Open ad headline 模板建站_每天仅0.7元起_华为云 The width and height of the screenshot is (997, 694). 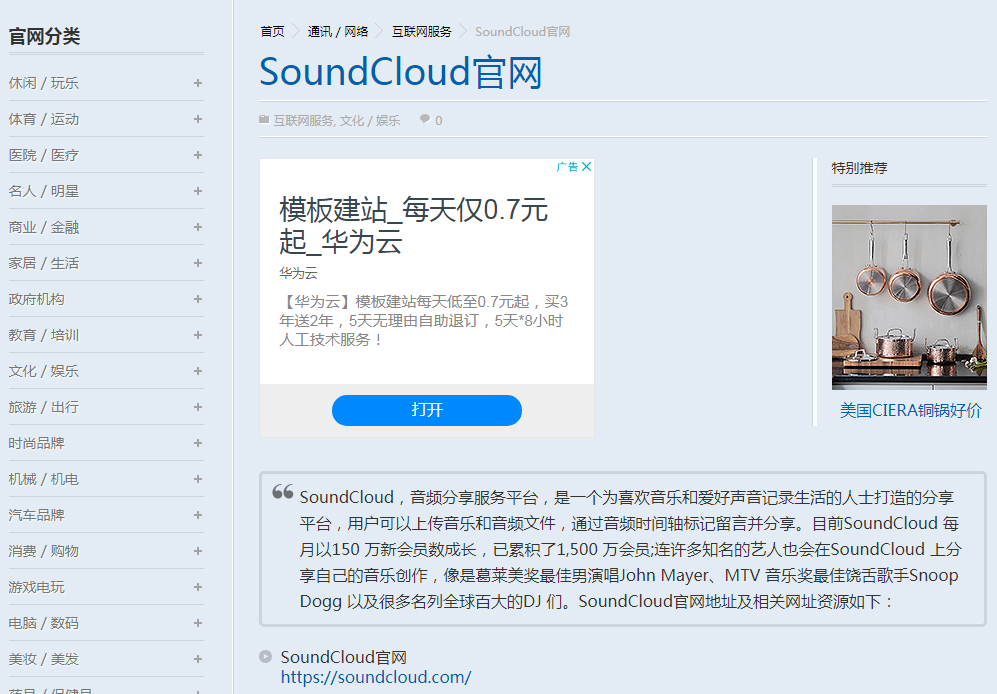(x=413, y=225)
